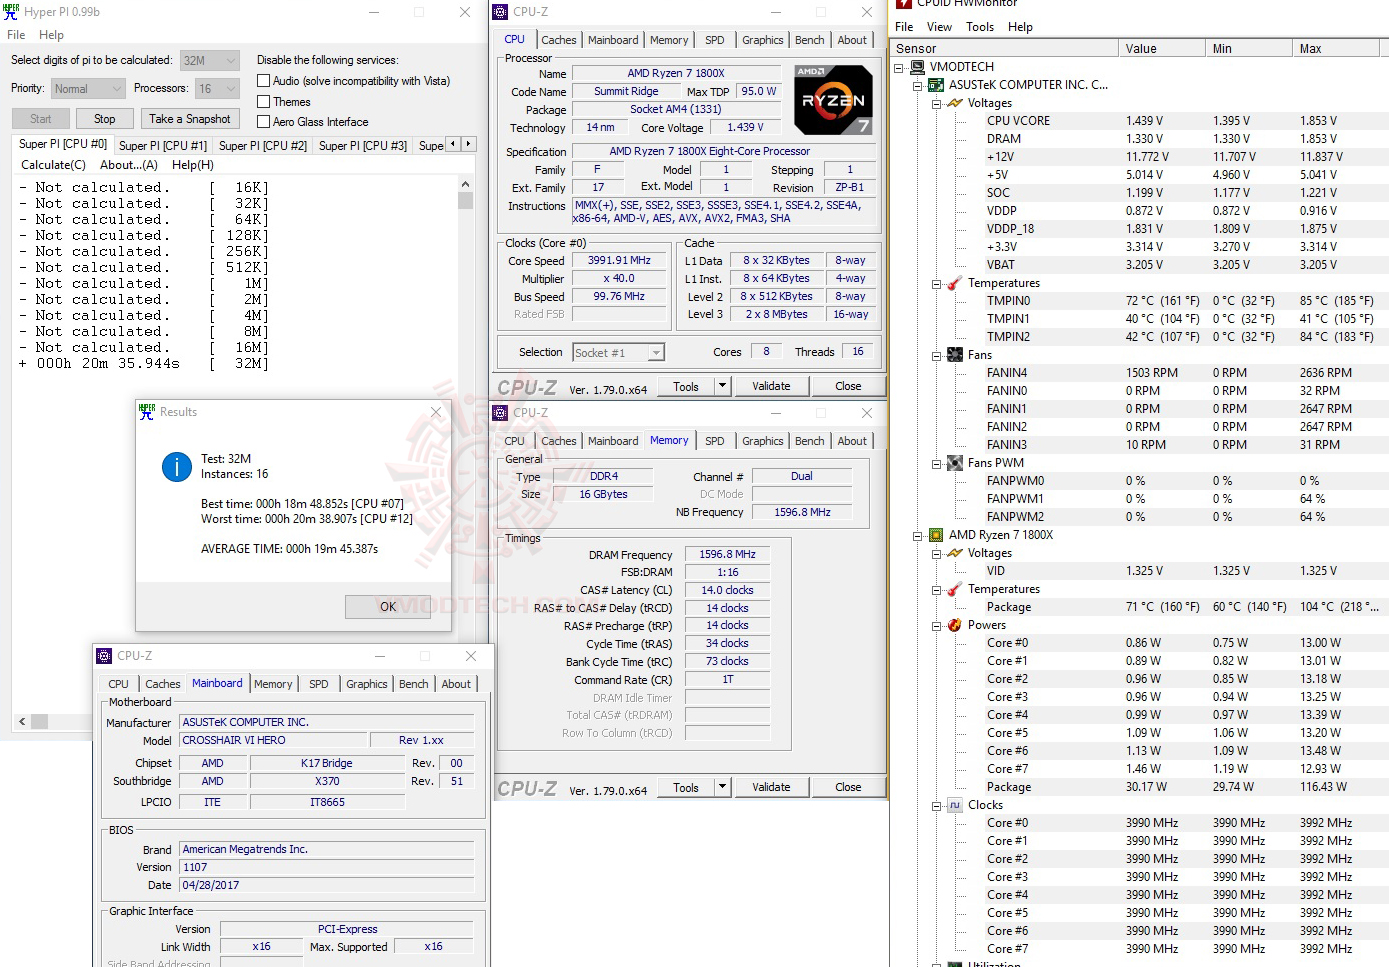Click the Temperatures icon under AMD Ryzen 7 1800X
The height and width of the screenshot is (967, 1389).
[954, 589]
